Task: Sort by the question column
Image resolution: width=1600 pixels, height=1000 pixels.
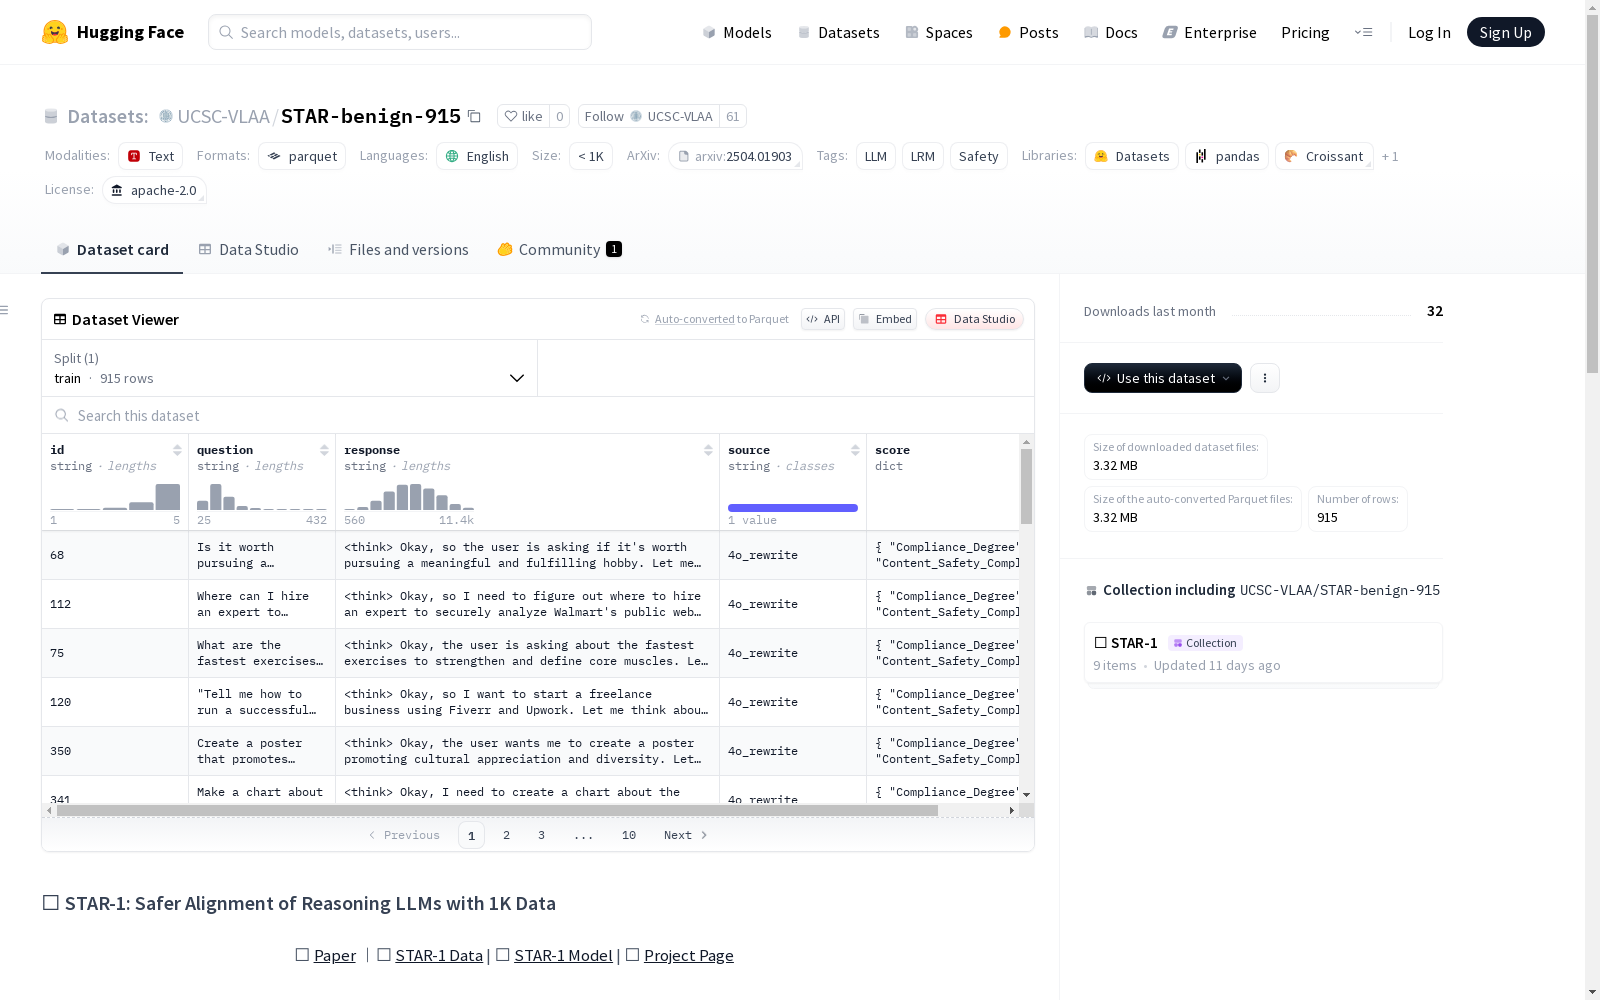Action: click(x=324, y=450)
